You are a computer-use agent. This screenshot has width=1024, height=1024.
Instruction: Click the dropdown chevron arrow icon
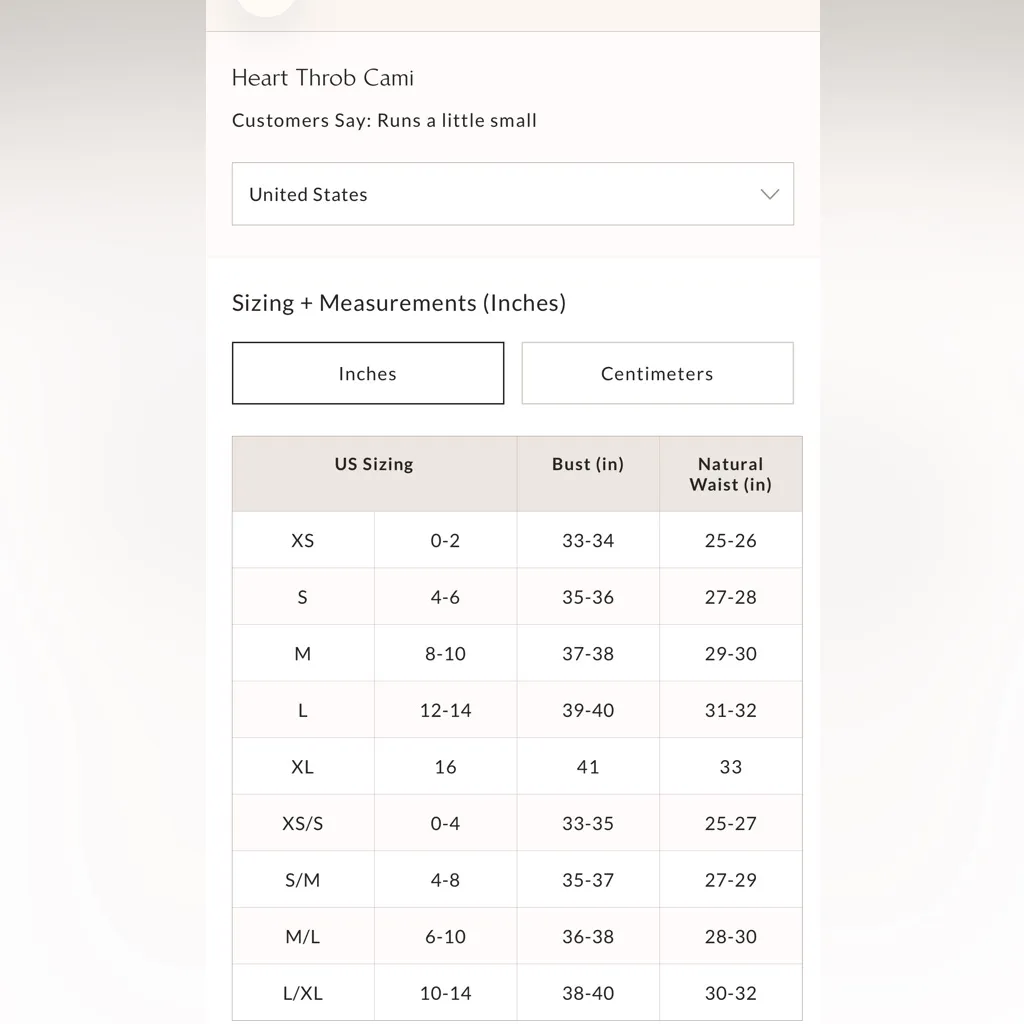point(769,194)
